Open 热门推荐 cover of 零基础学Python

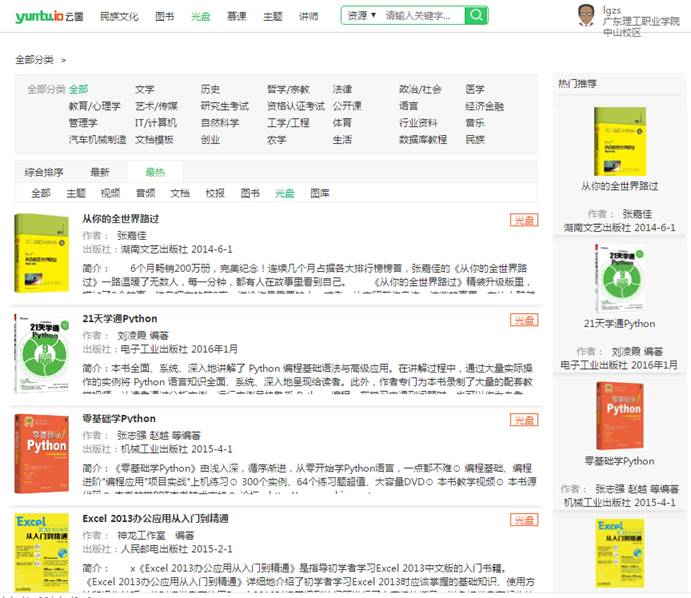(x=620, y=416)
